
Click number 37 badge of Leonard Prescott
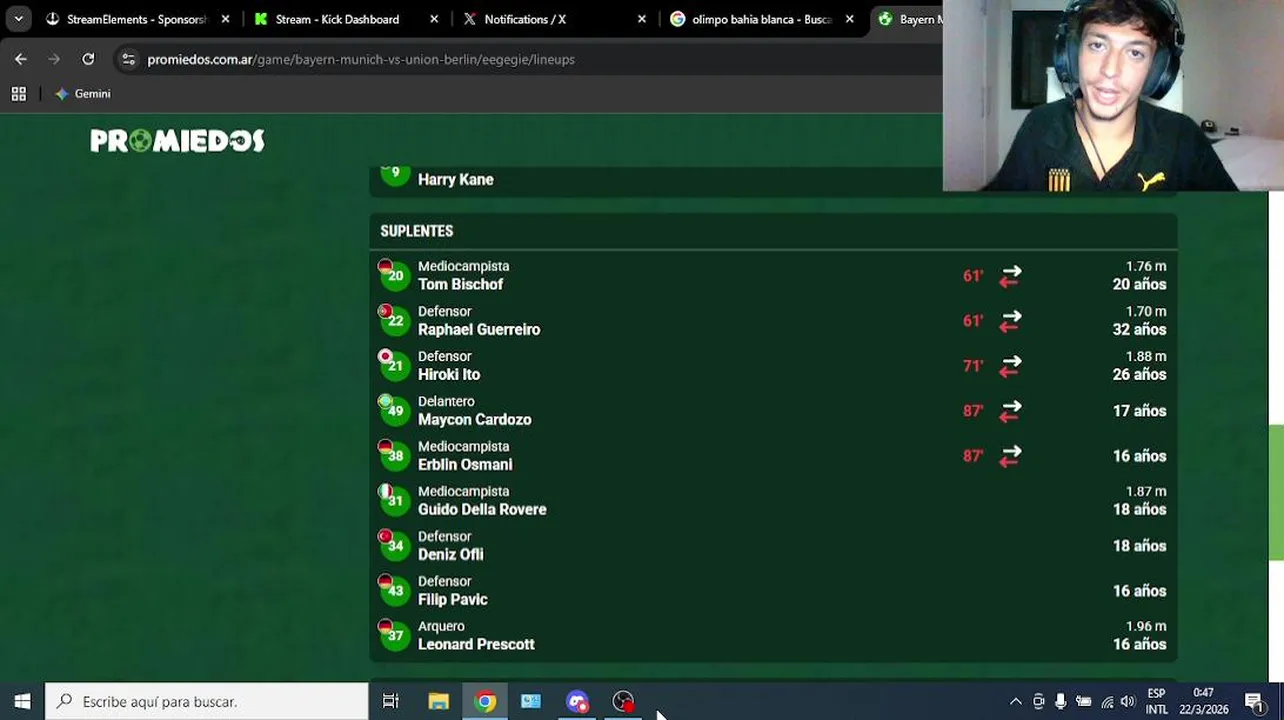pyautogui.click(x=395, y=636)
